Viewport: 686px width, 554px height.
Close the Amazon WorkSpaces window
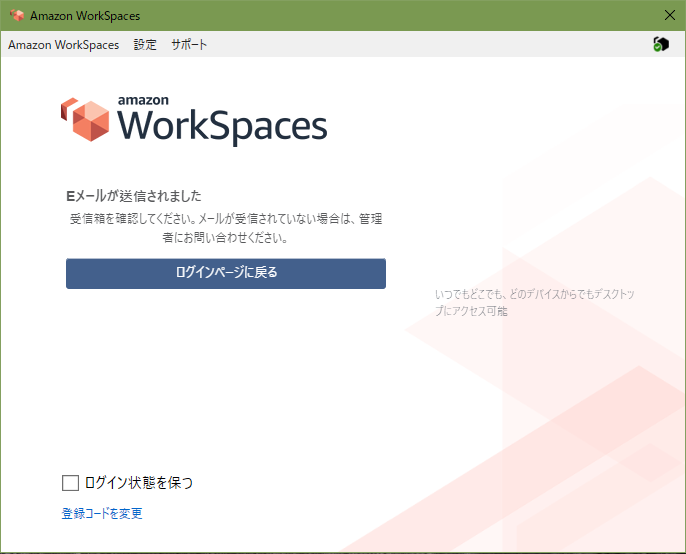(x=669, y=15)
